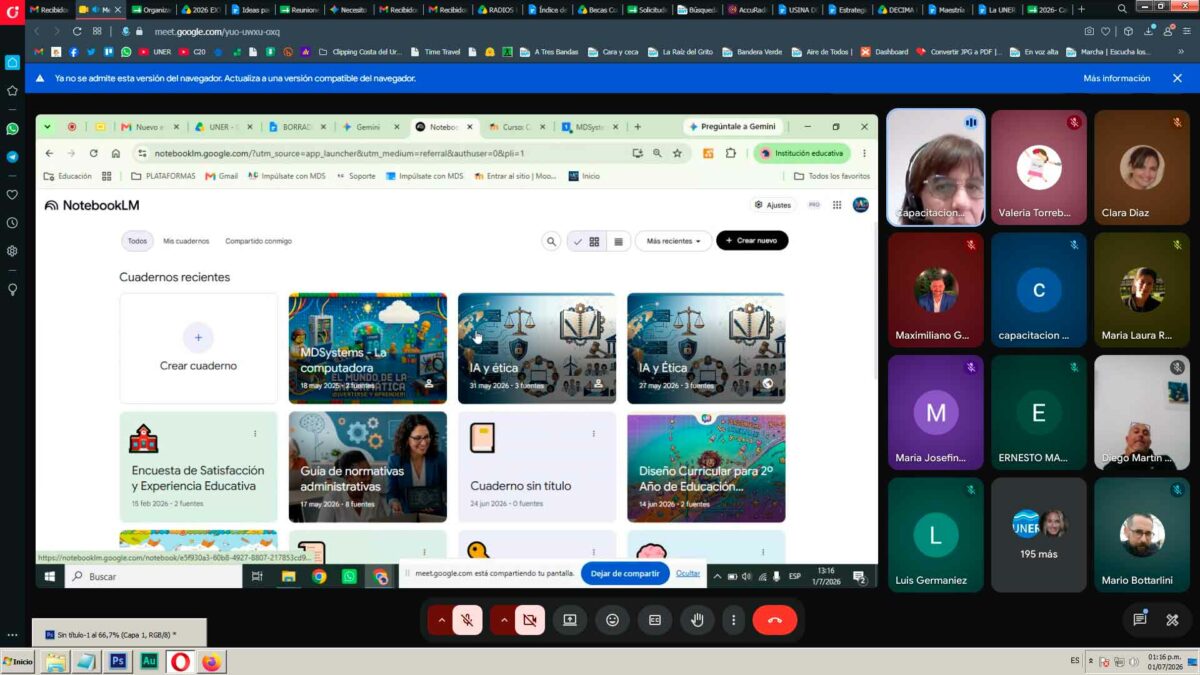The height and width of the screenshot is (675, 1200).
Task: Open the IA y Ética notebook dated 27 may
Action: [705, 348]
